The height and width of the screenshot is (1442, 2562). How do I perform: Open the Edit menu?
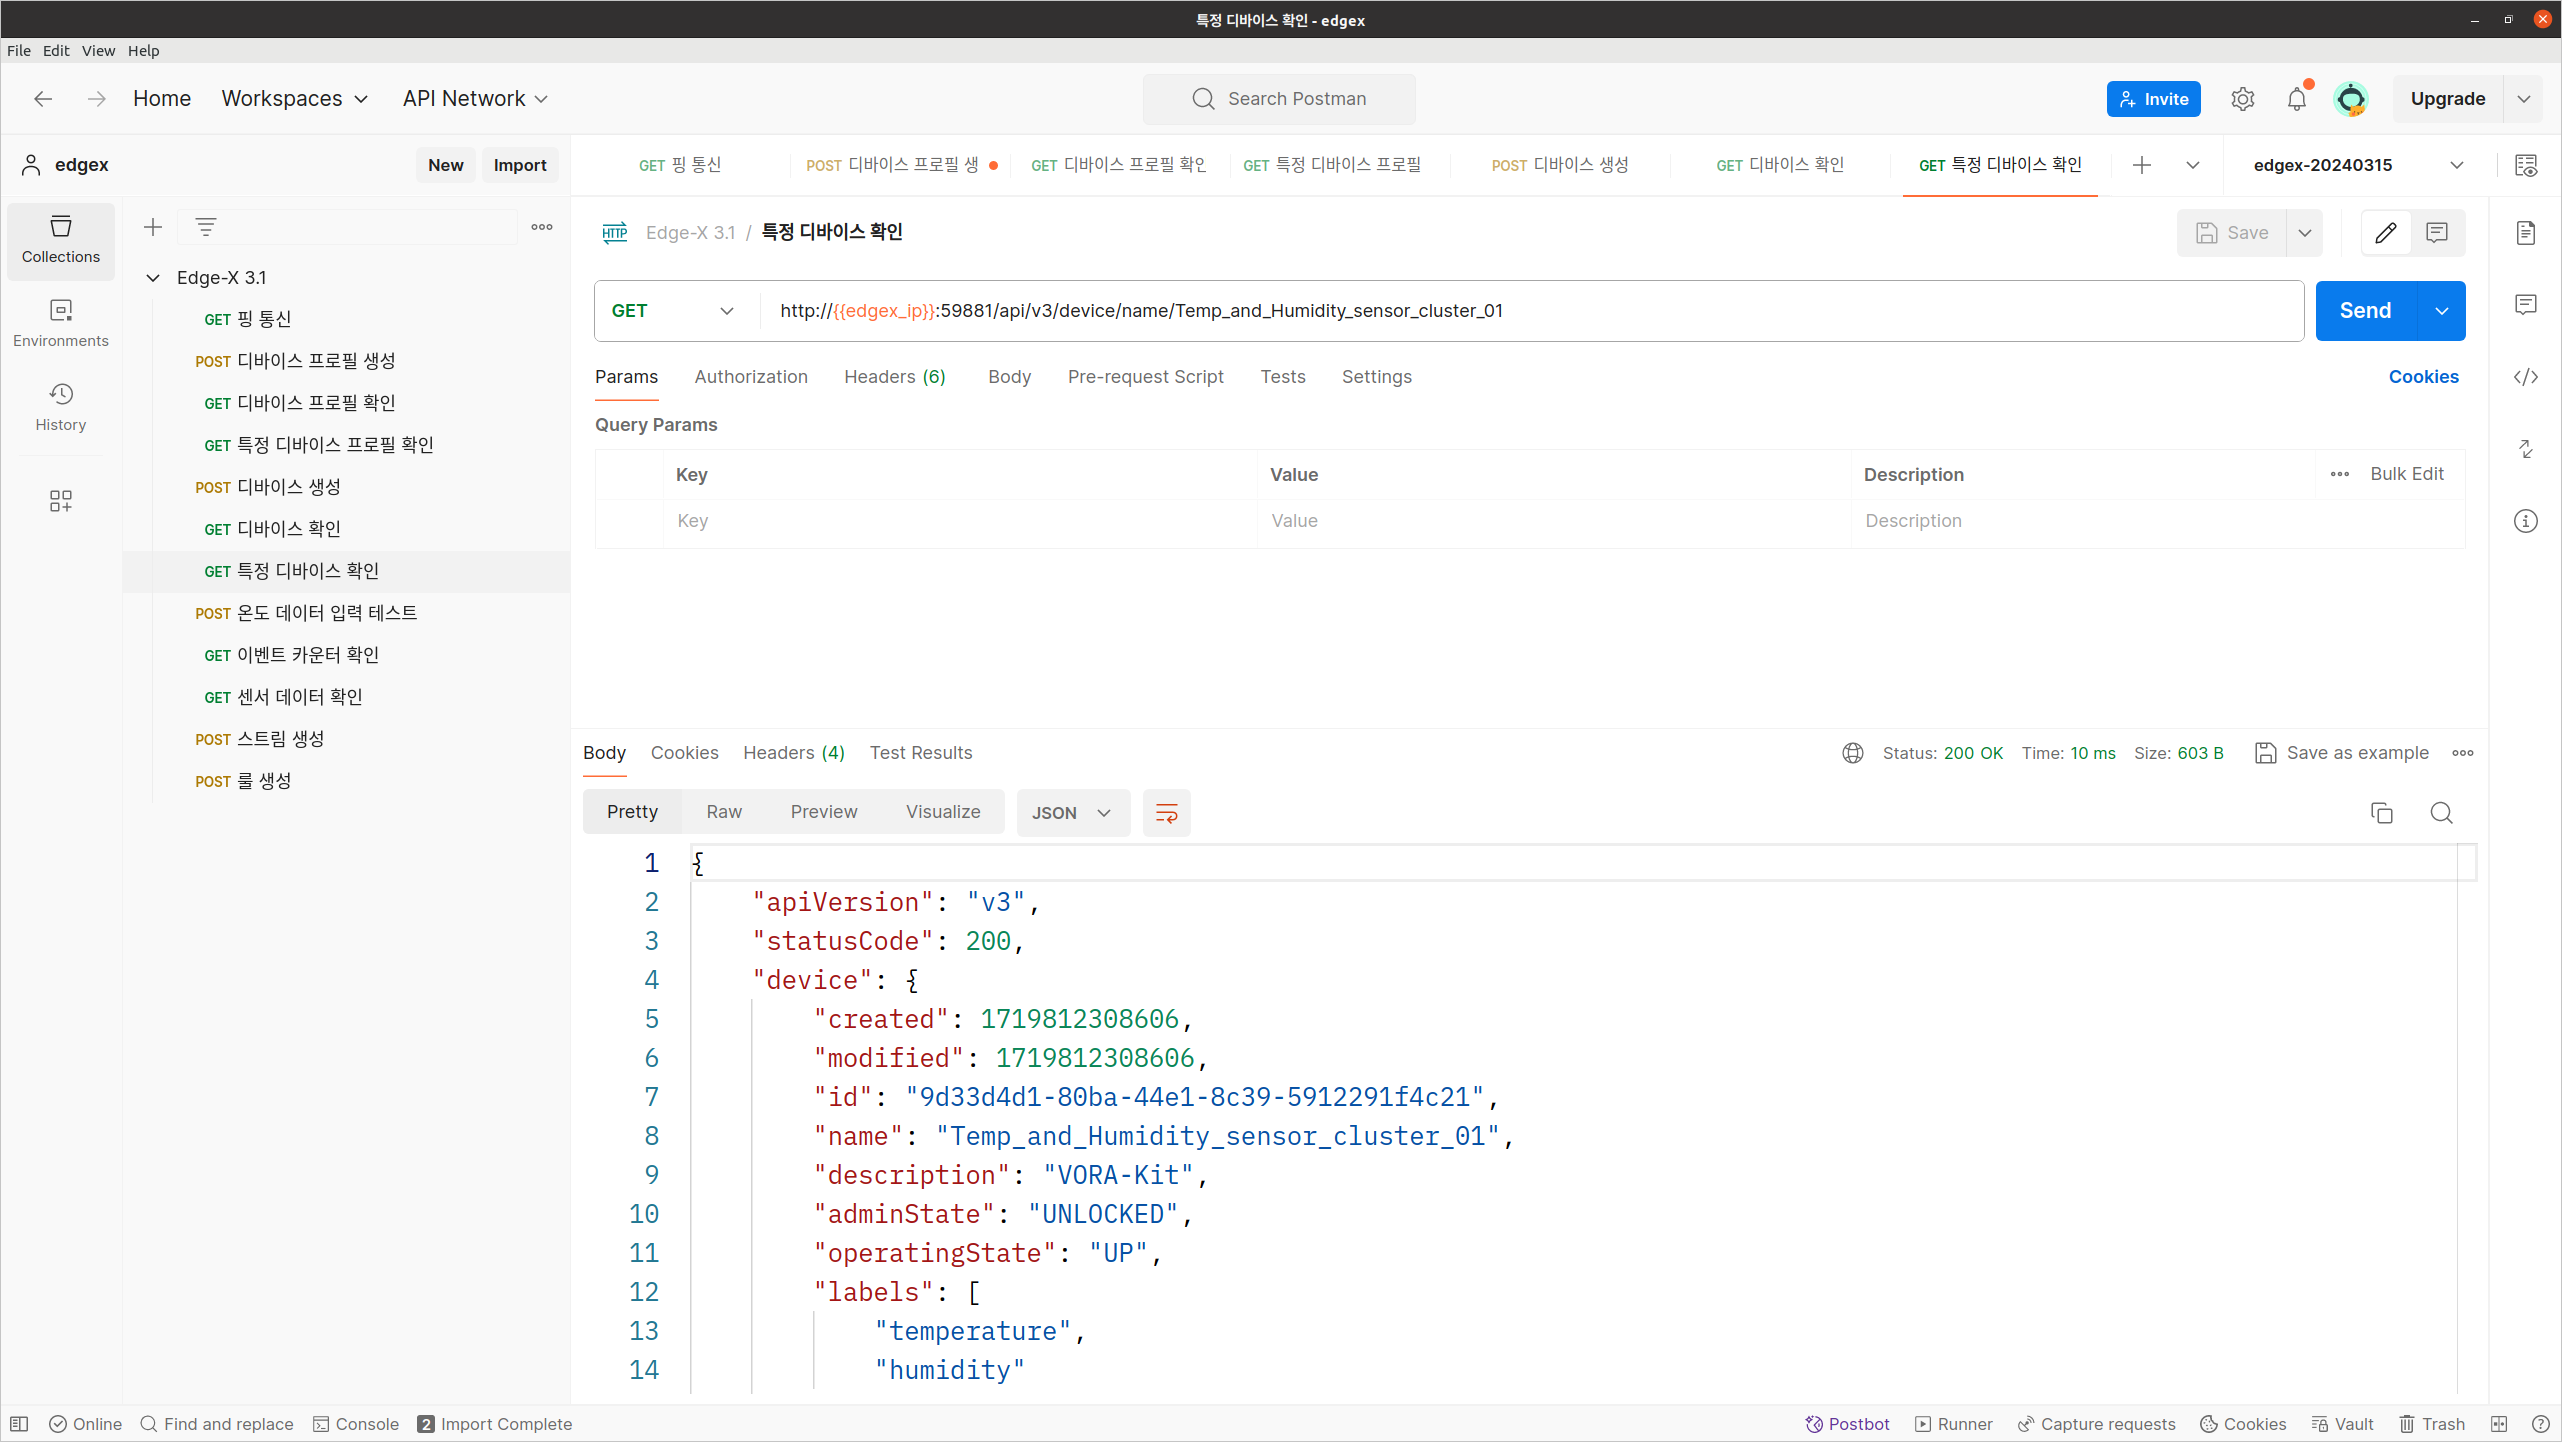tap(56, 50)
